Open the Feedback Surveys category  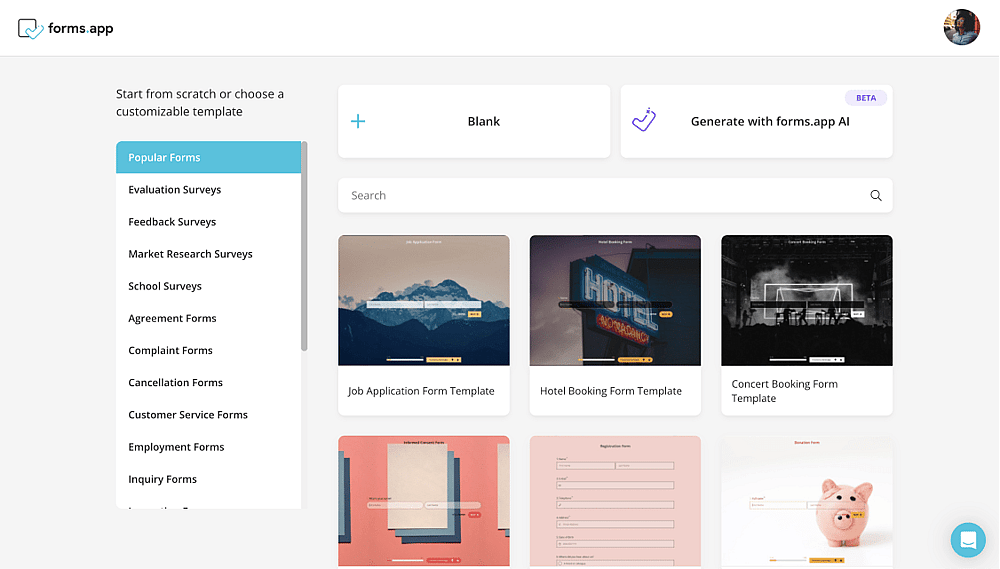(x=172, y=221)
